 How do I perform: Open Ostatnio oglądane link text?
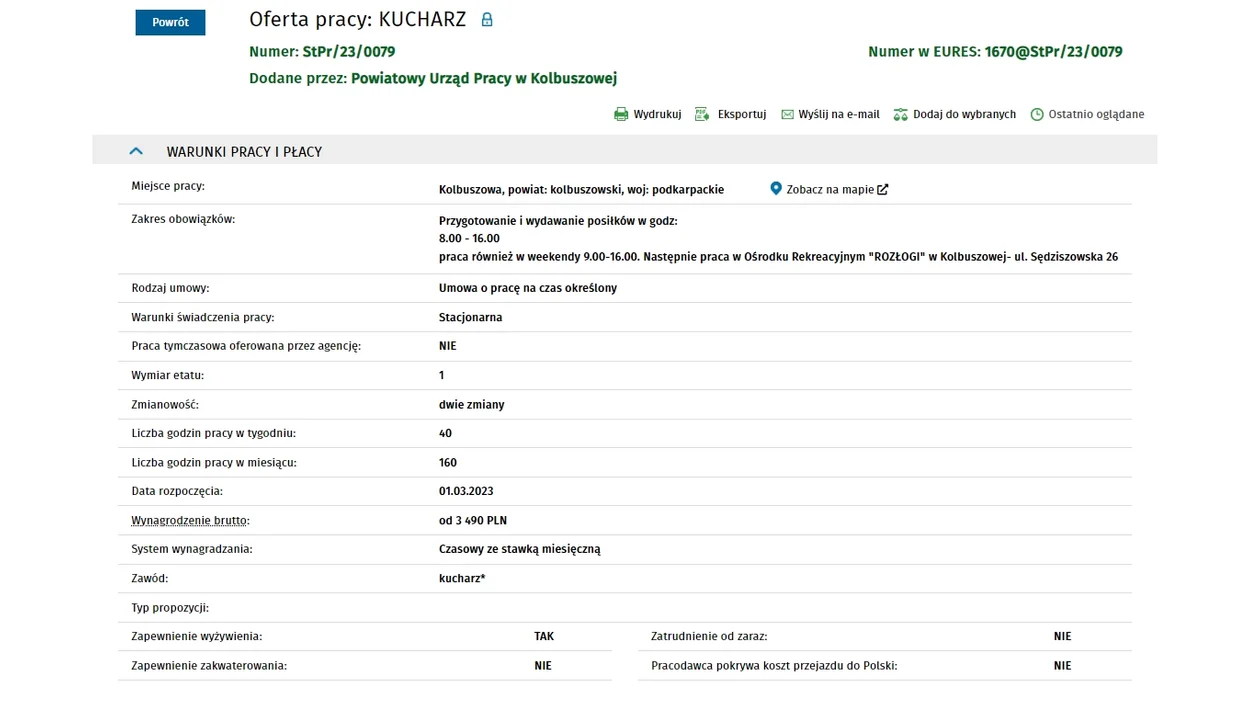tap(1096, 114)
